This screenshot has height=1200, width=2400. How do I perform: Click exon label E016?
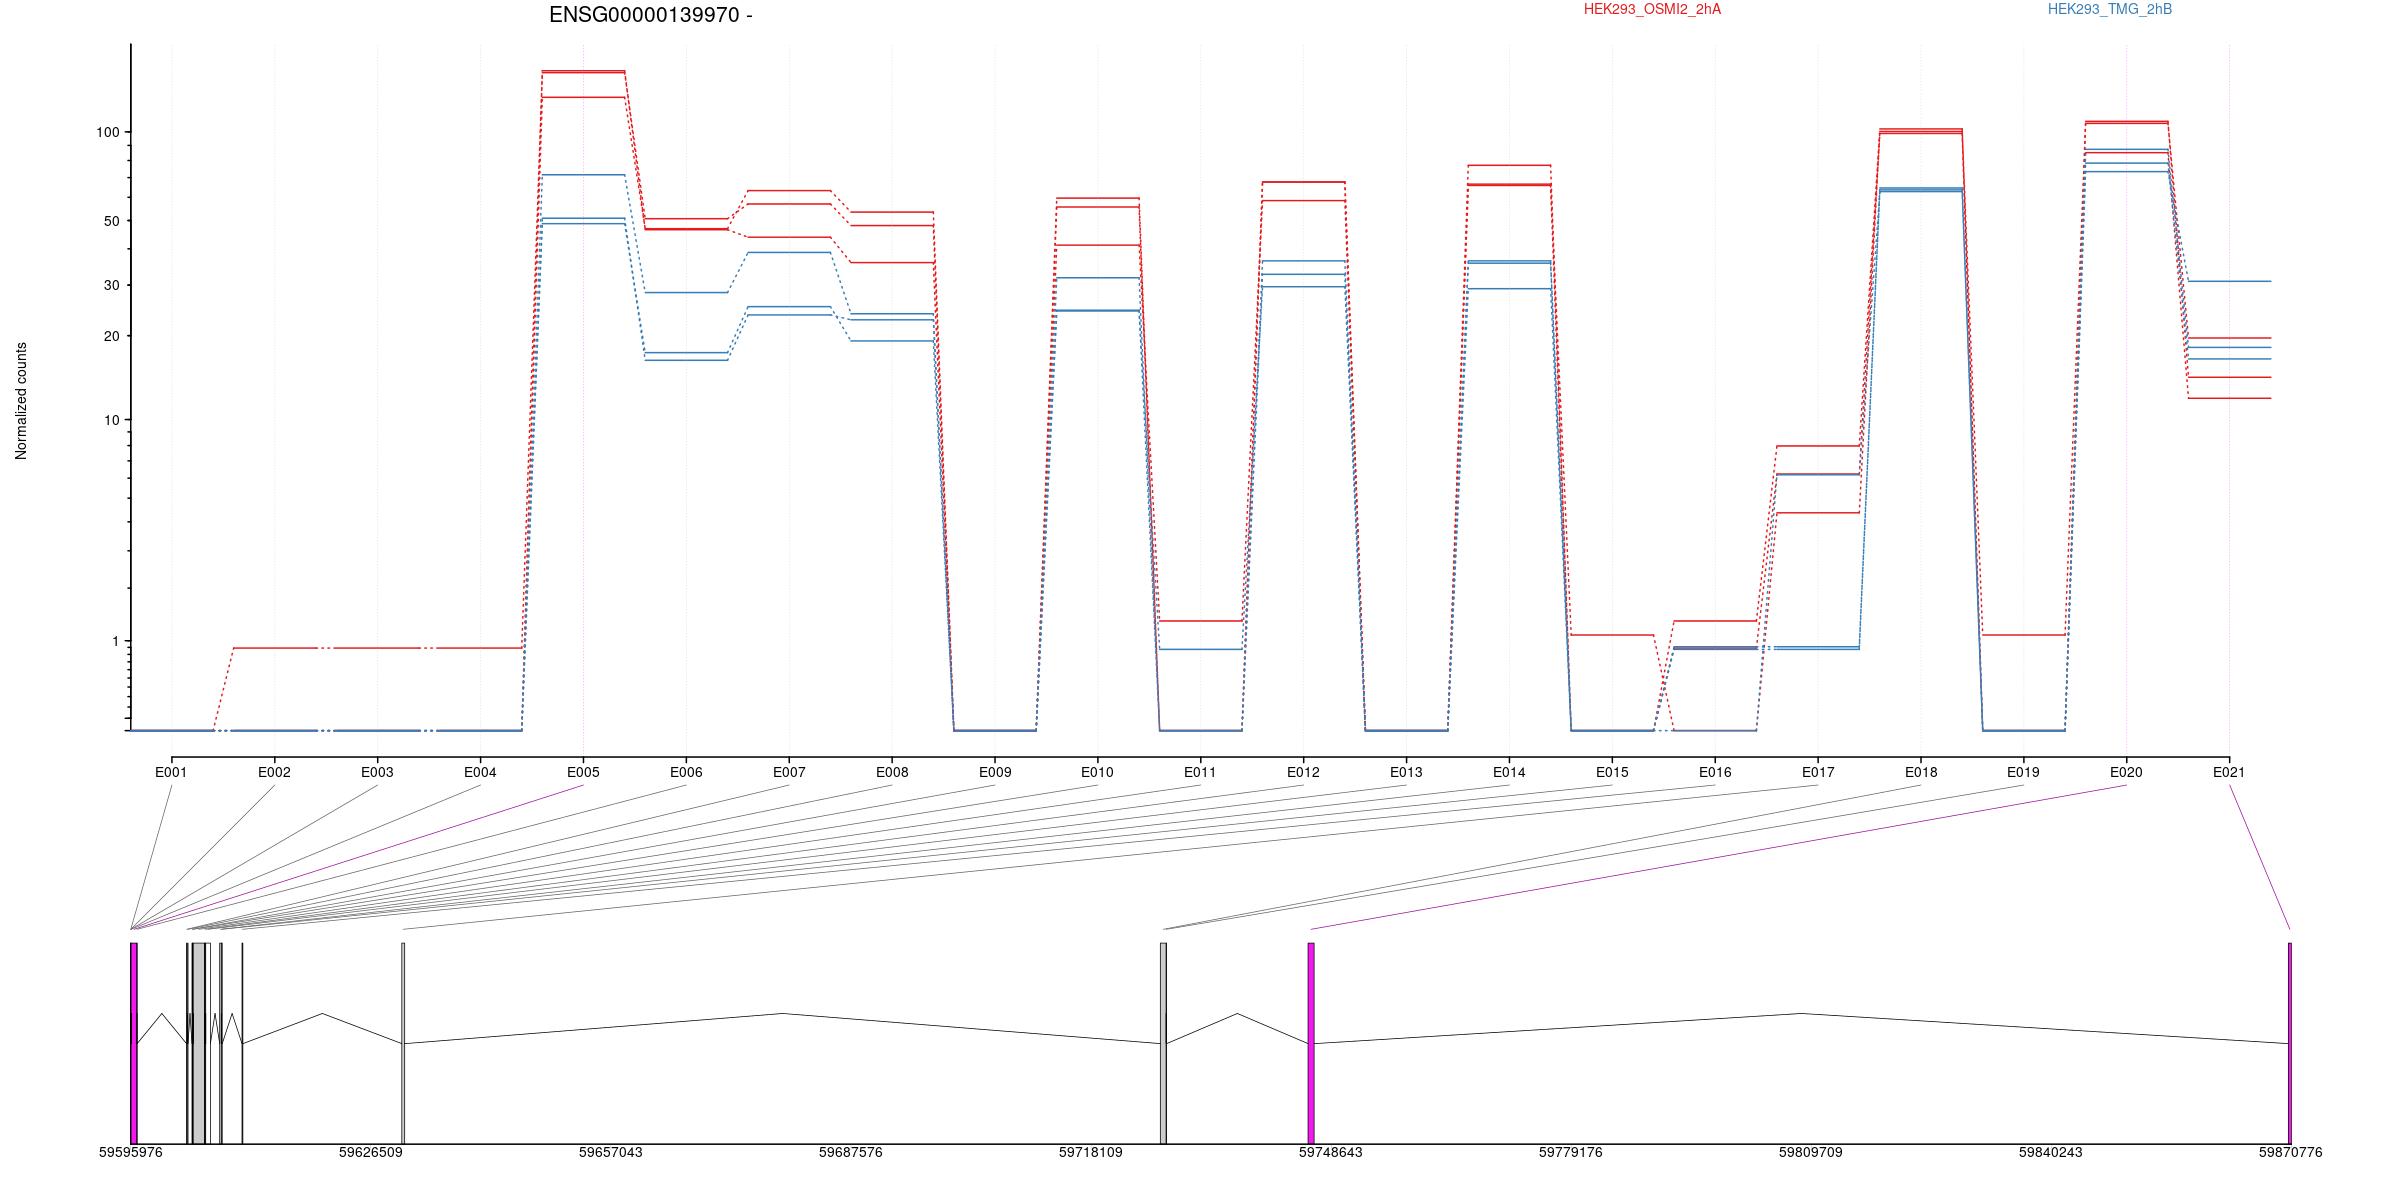1715,772
